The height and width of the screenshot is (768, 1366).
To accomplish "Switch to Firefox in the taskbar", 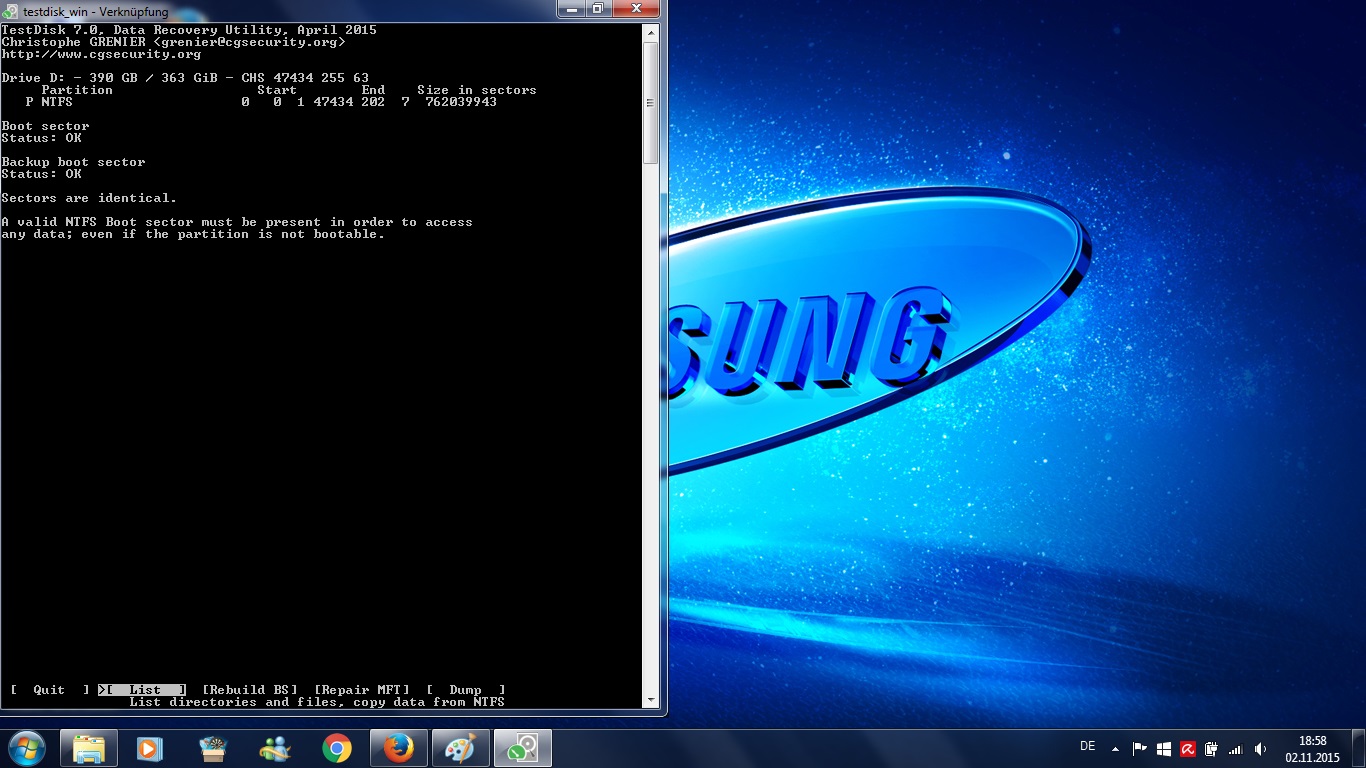I will pyautogui.click(x=399, y=748).
